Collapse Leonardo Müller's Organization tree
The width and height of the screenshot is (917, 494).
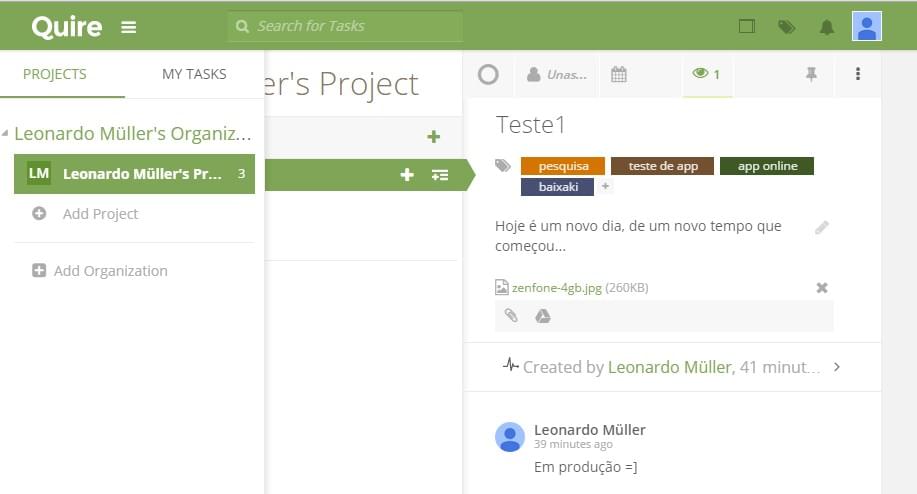point(7,134)
